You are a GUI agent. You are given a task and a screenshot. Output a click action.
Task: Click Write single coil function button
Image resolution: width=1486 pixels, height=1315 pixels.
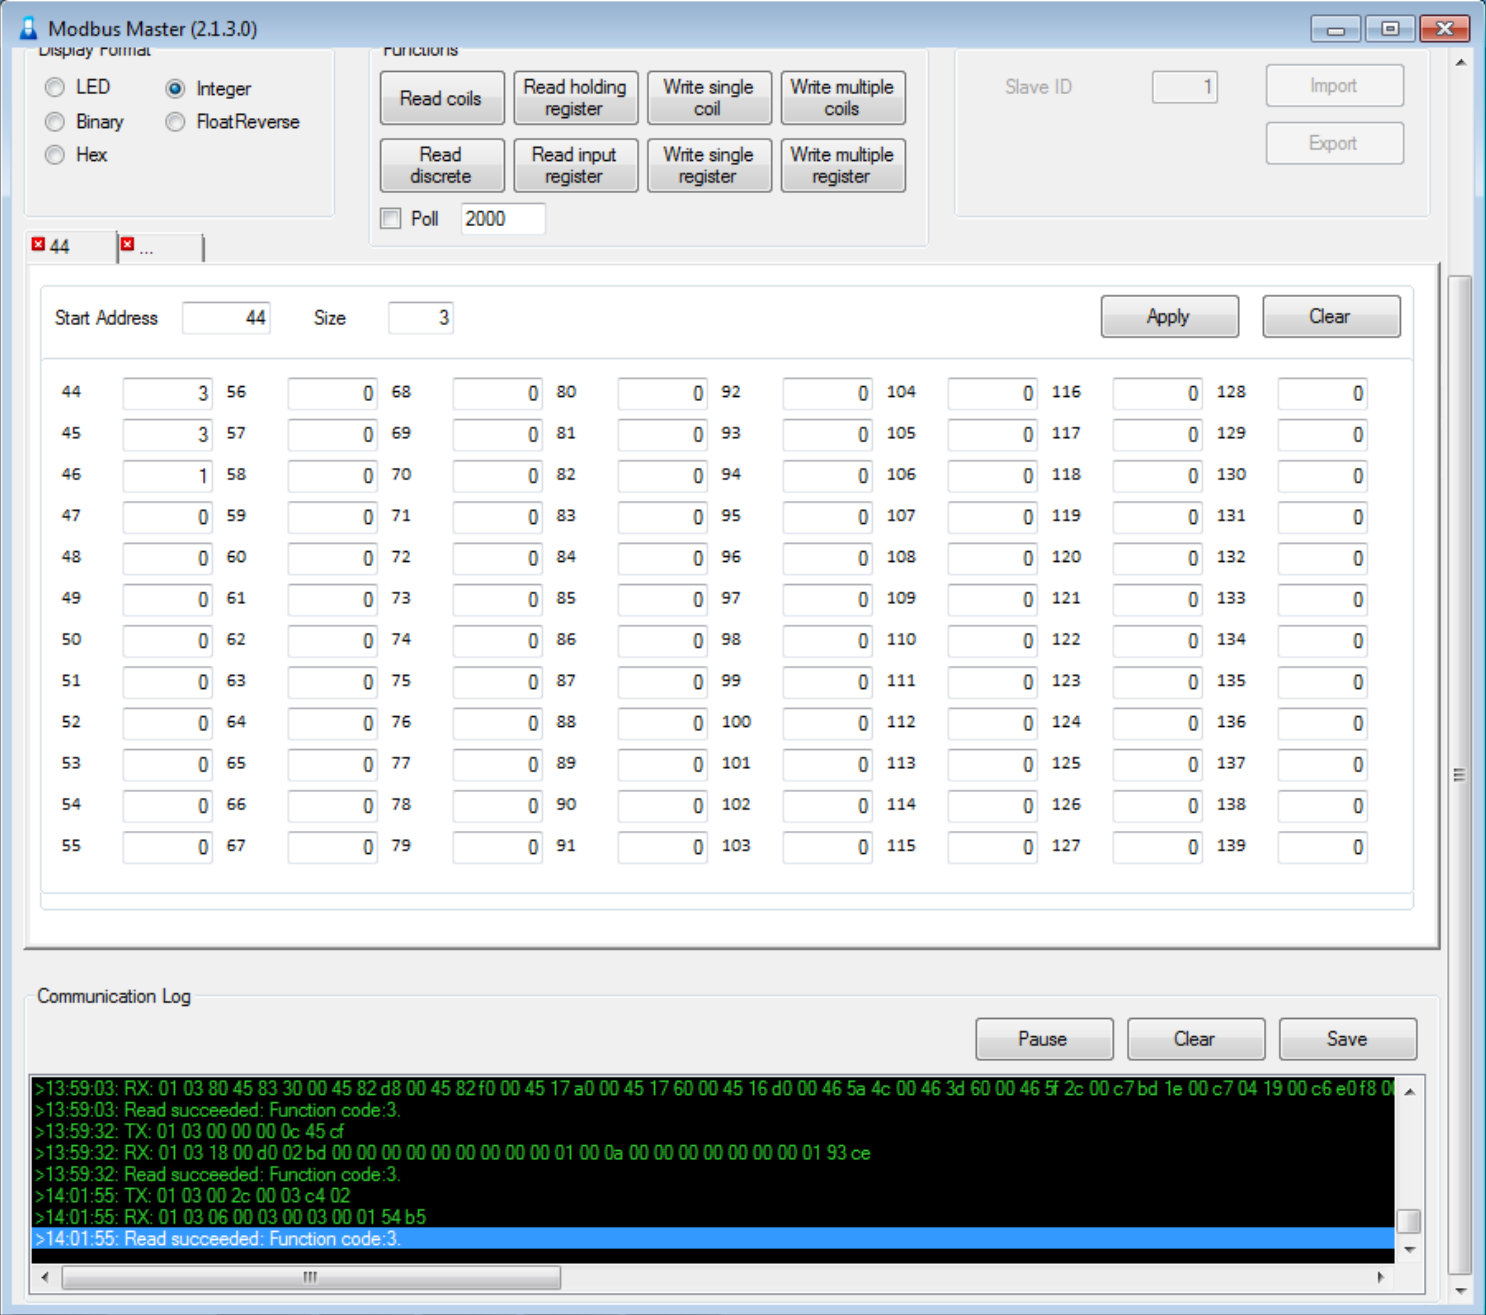[x=708, y=98]
